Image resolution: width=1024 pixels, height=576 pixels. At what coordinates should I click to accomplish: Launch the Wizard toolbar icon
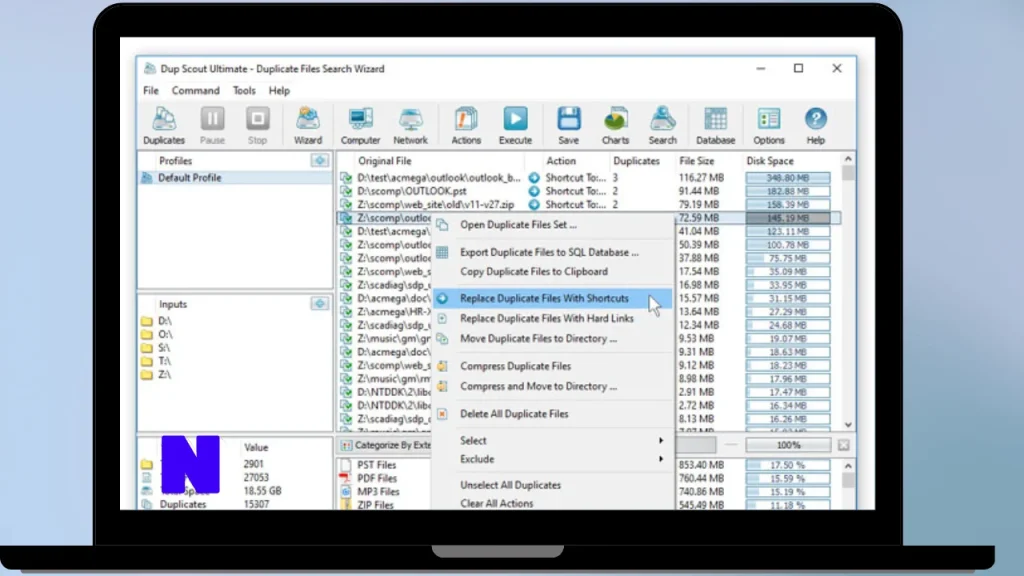(x=308, y=125)
